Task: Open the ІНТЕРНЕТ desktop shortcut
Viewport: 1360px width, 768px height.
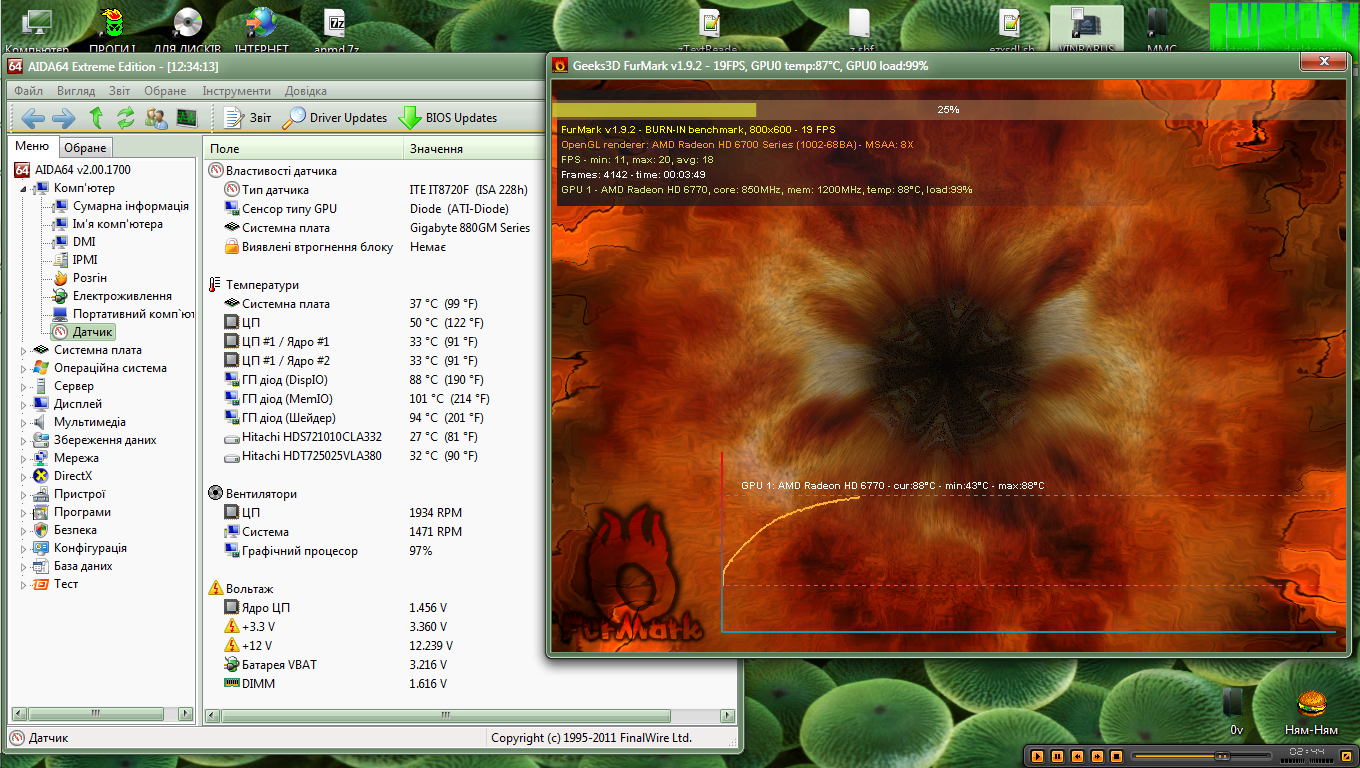Action: click(x=261, y=29)
